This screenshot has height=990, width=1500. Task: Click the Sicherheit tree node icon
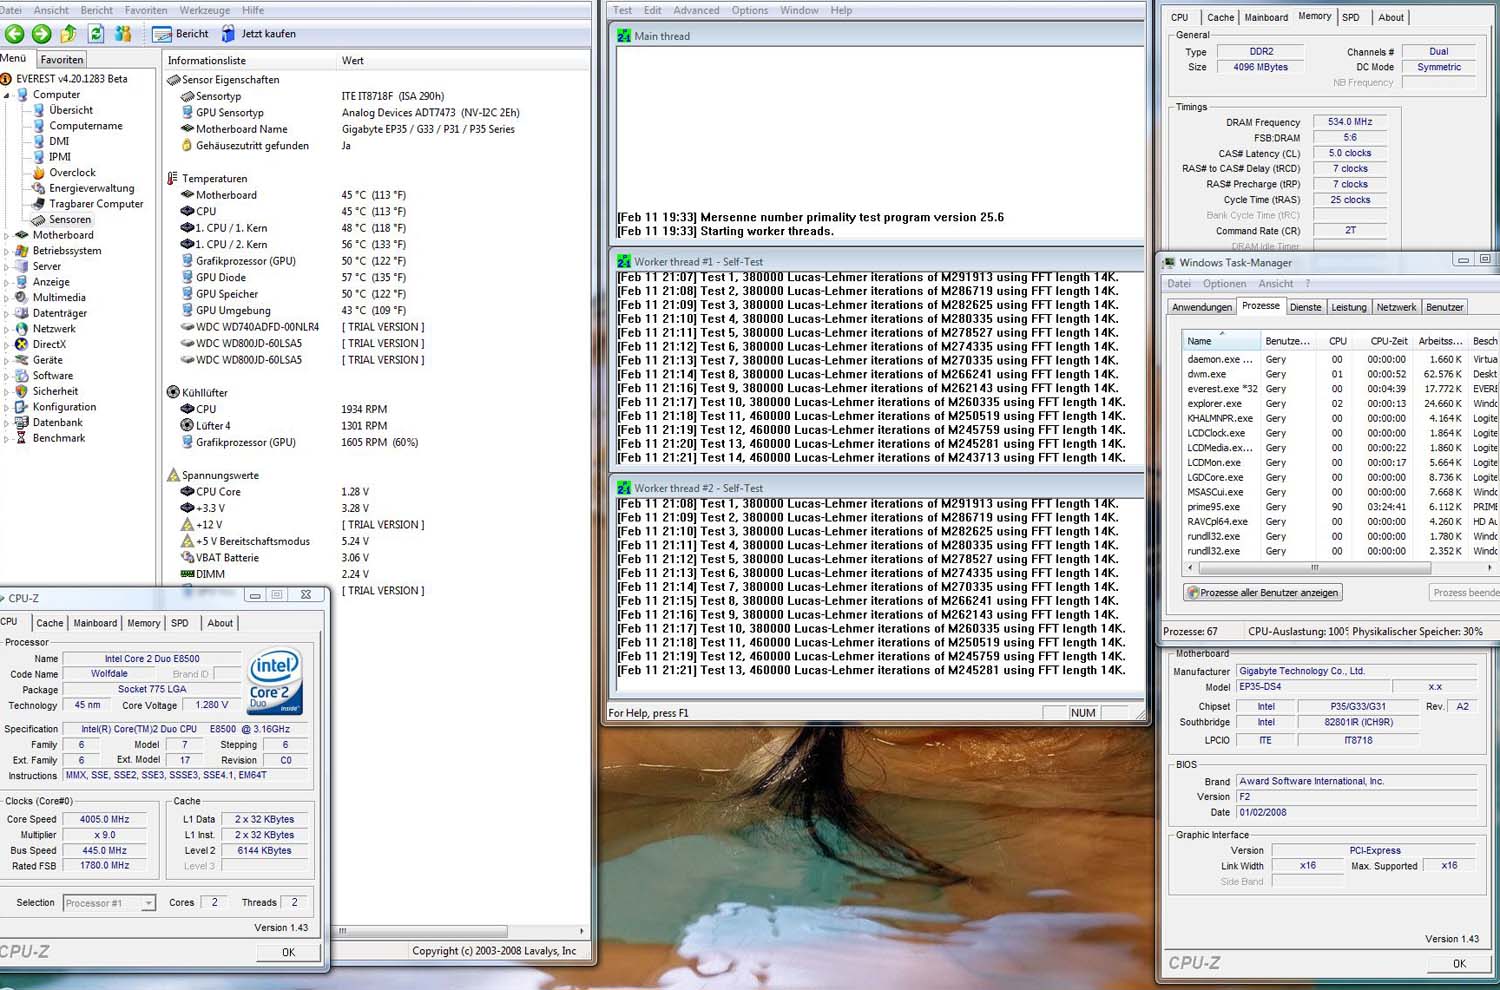point(22,391)
